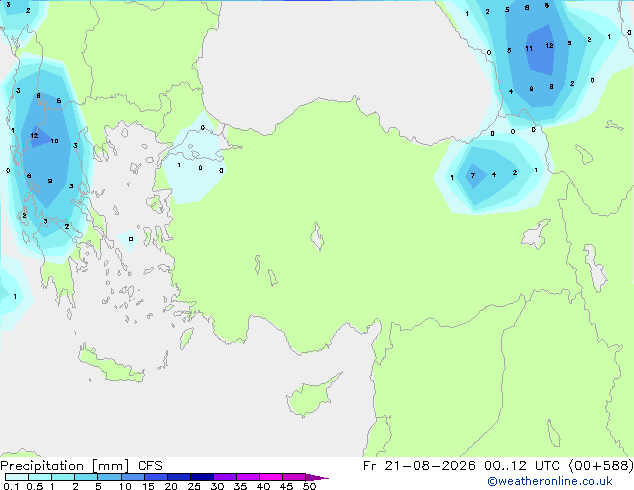Select the 30–35 mm violet legend box
The height and width of the screenshot is (490, 634).
point(225,477)
